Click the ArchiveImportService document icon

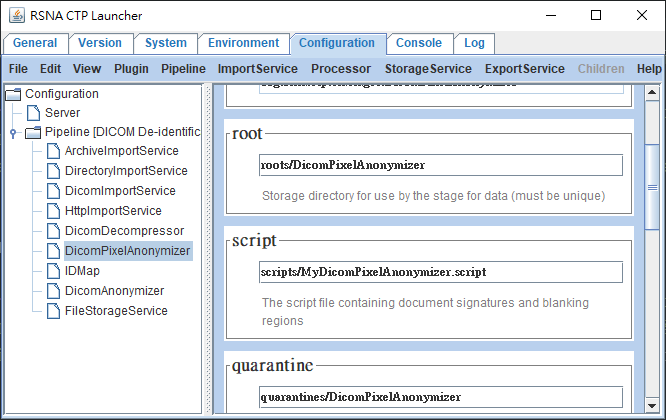53,151
